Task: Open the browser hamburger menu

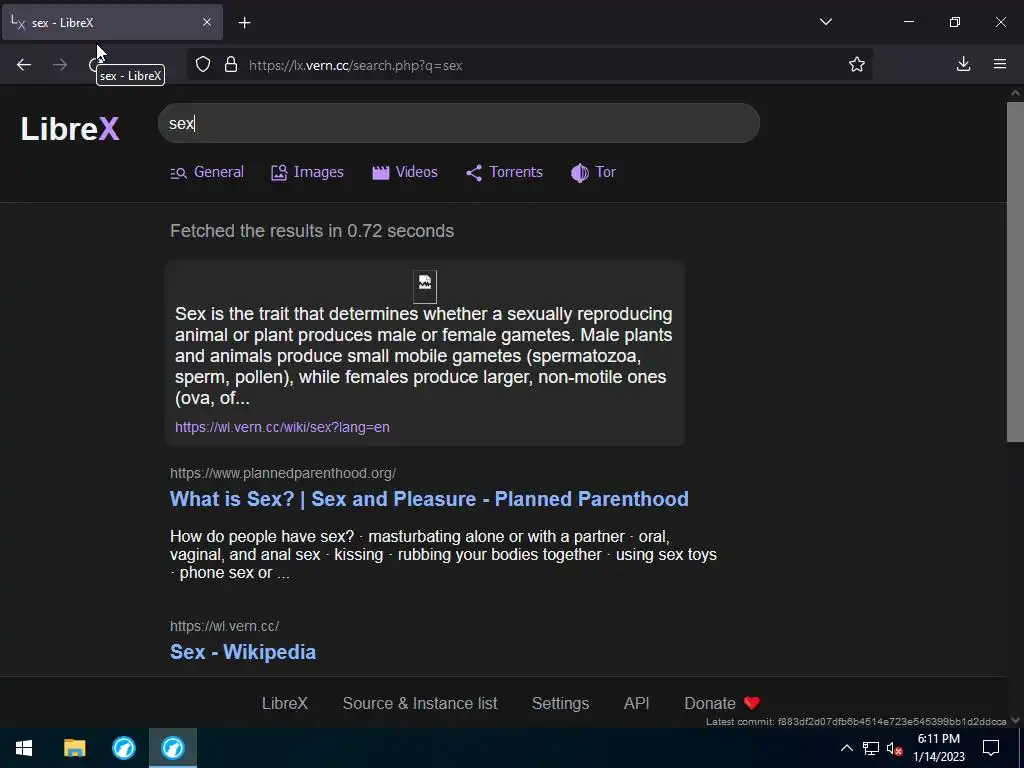Action: click(x=1000, y=64)
